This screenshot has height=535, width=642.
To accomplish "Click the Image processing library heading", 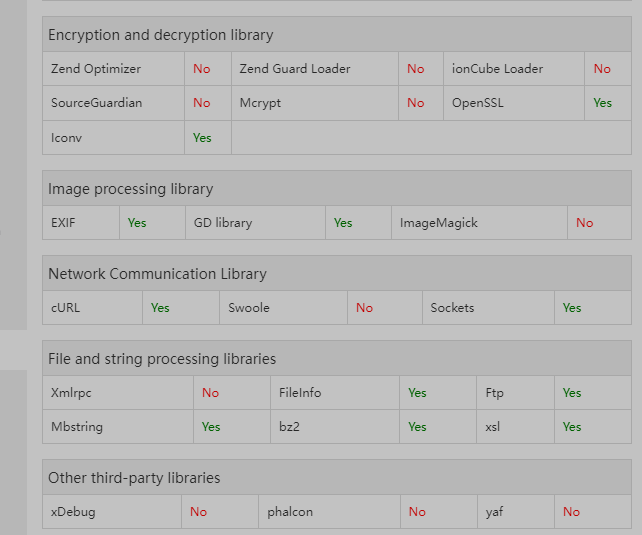I will 131,189.
